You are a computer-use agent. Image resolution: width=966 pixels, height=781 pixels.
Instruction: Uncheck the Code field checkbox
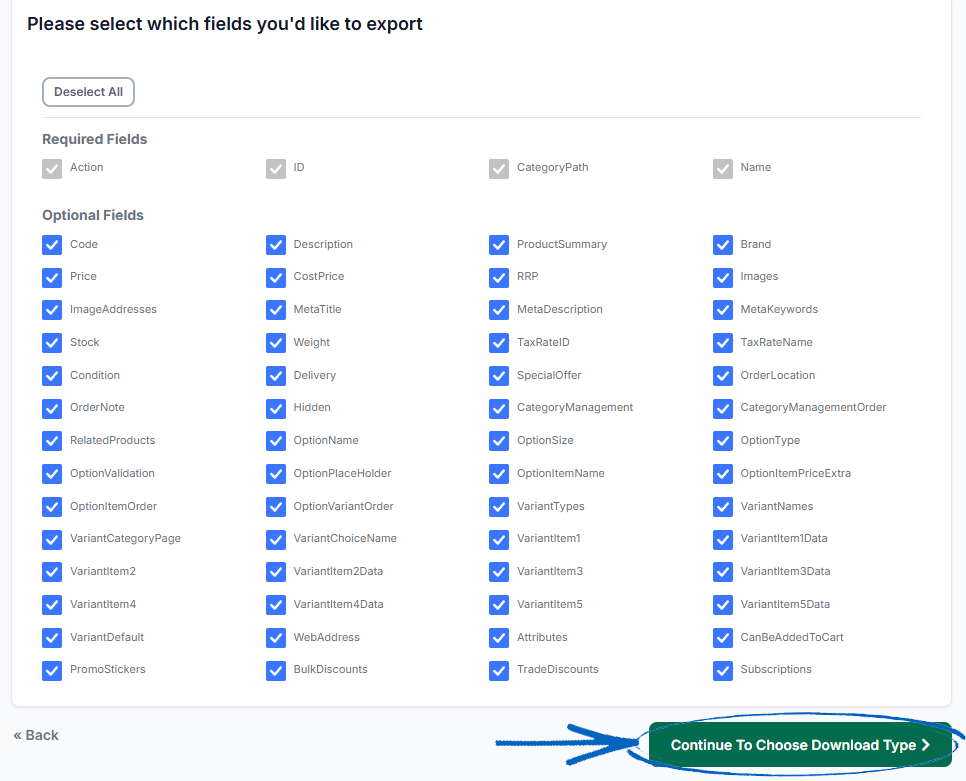click(x=52, y=245)
